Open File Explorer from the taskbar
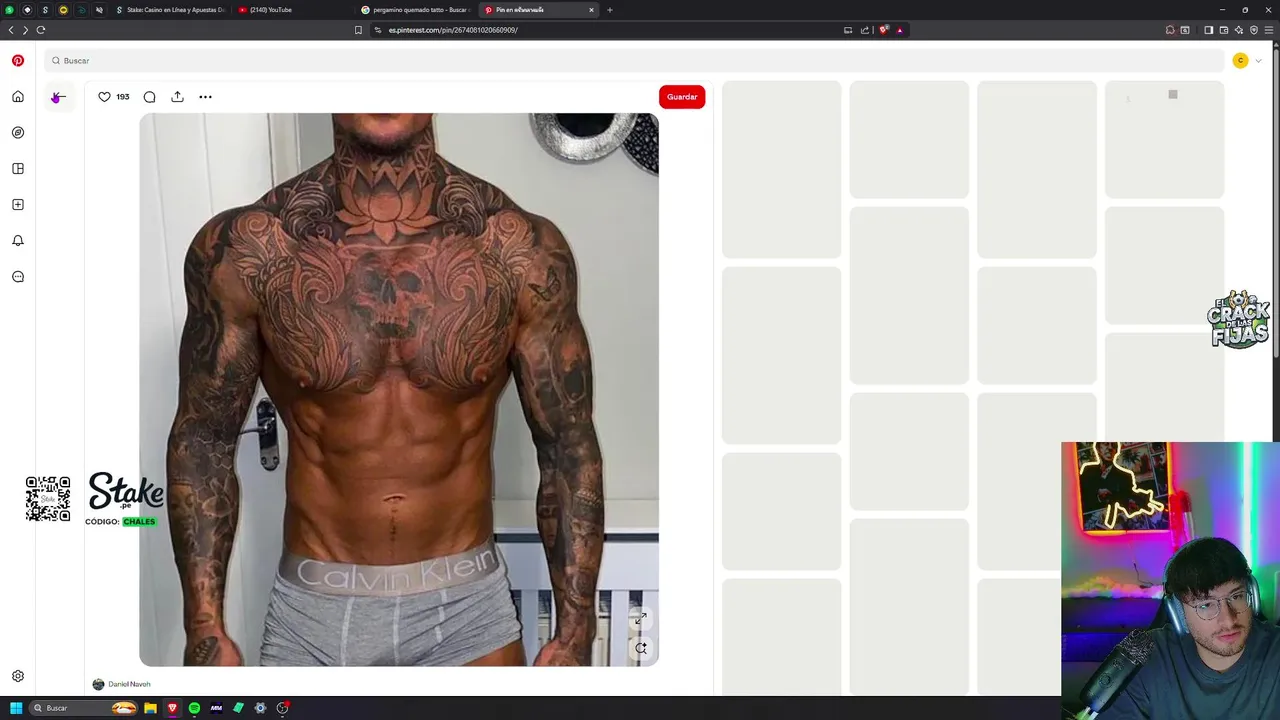1280x720 pixels. click(x=150, y=708)
